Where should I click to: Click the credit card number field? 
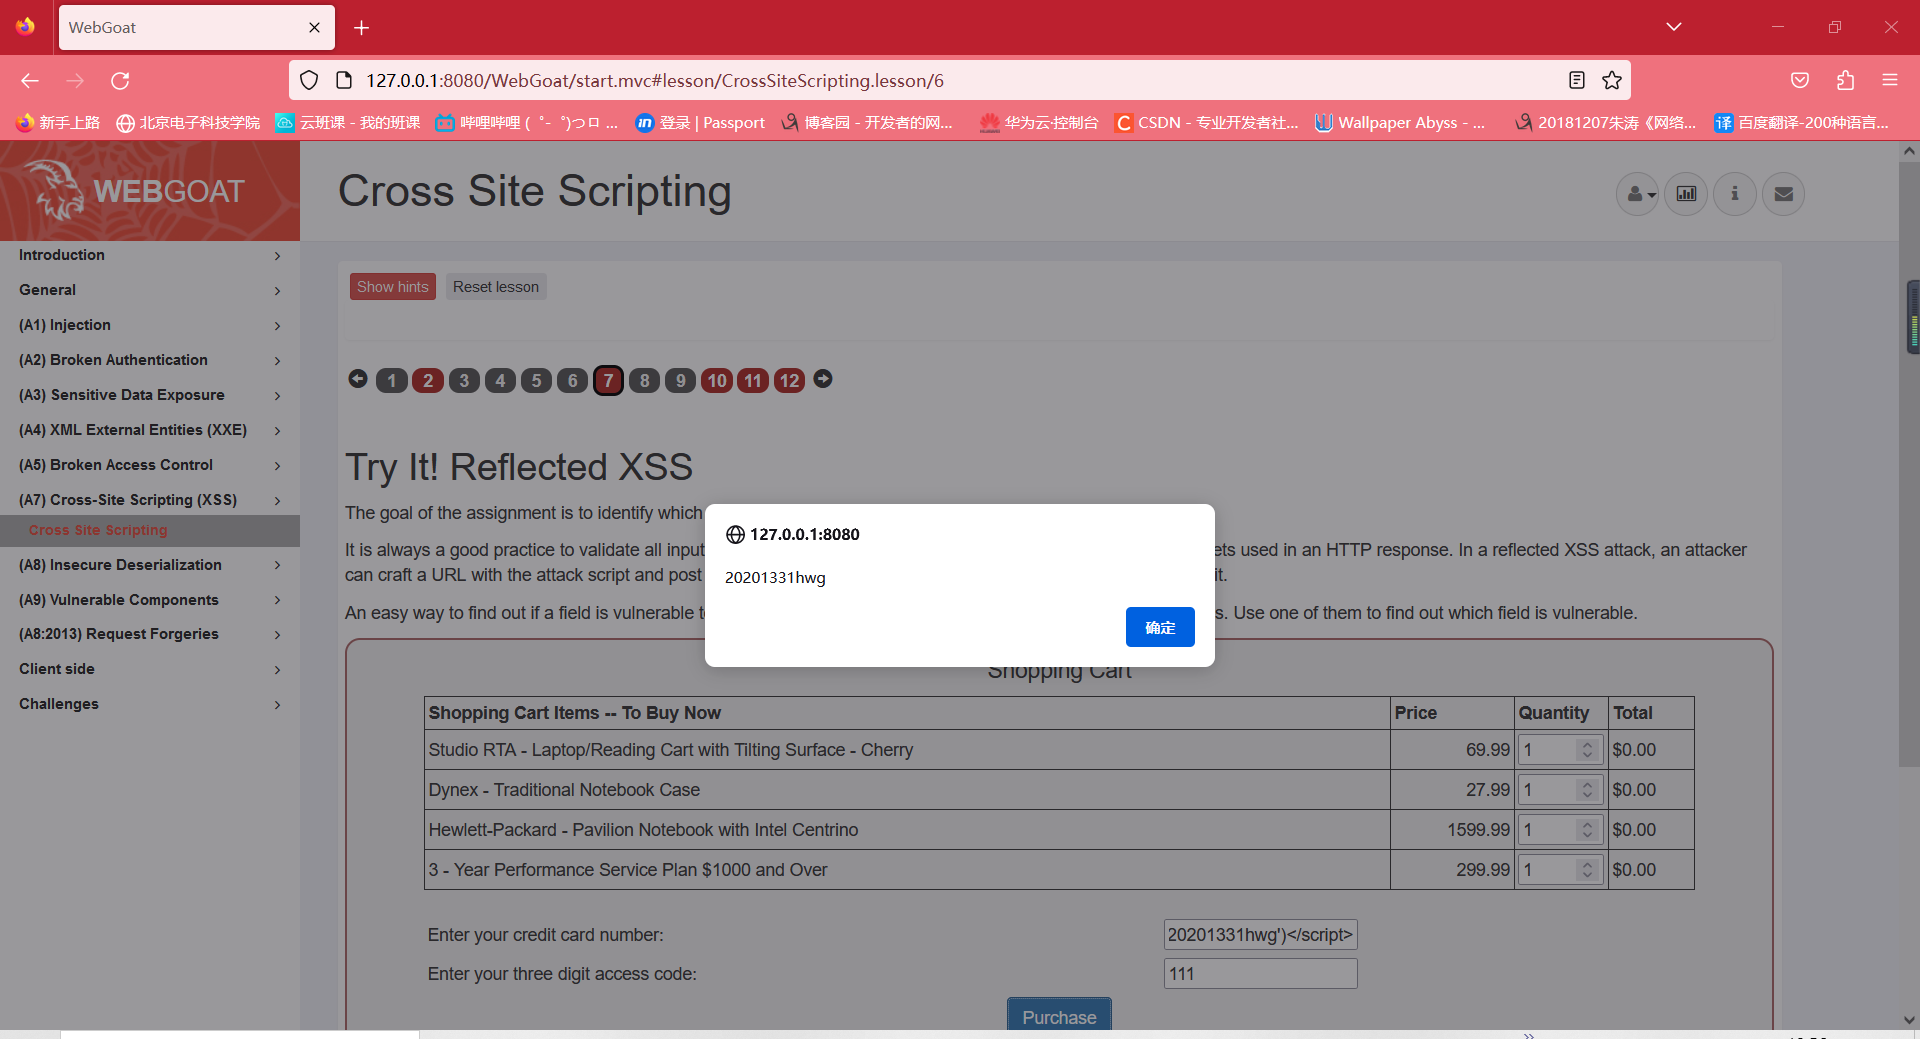1260,935
